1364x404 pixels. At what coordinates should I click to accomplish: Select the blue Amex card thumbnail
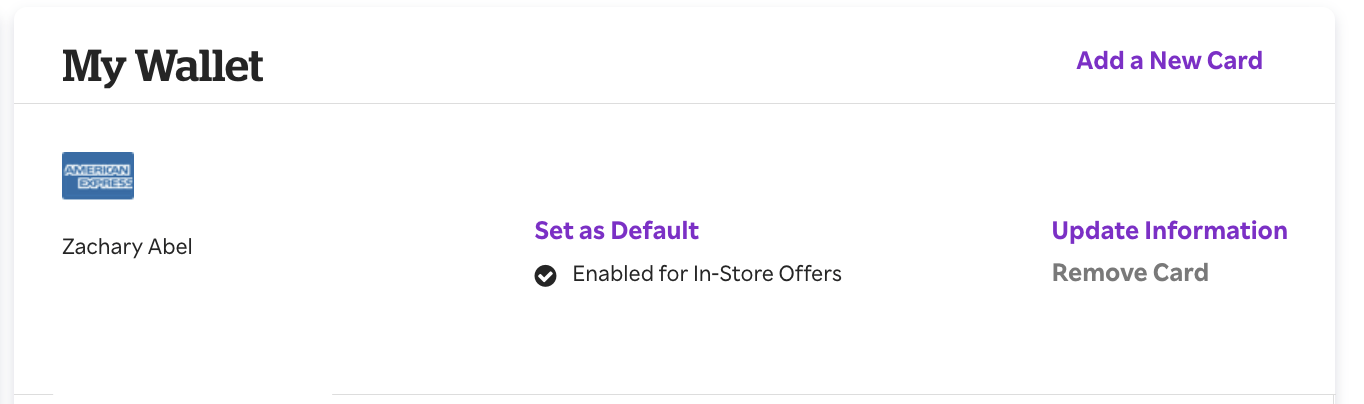(x=98, y=176)
